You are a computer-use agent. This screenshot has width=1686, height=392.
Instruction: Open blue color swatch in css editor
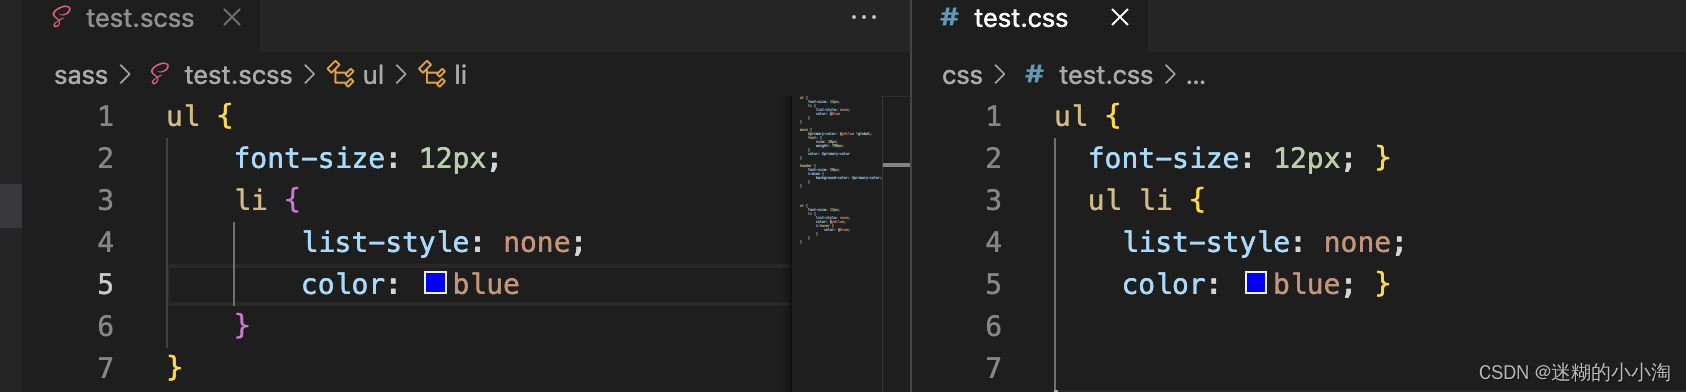pyautogui.click(x=1256, y=283)
